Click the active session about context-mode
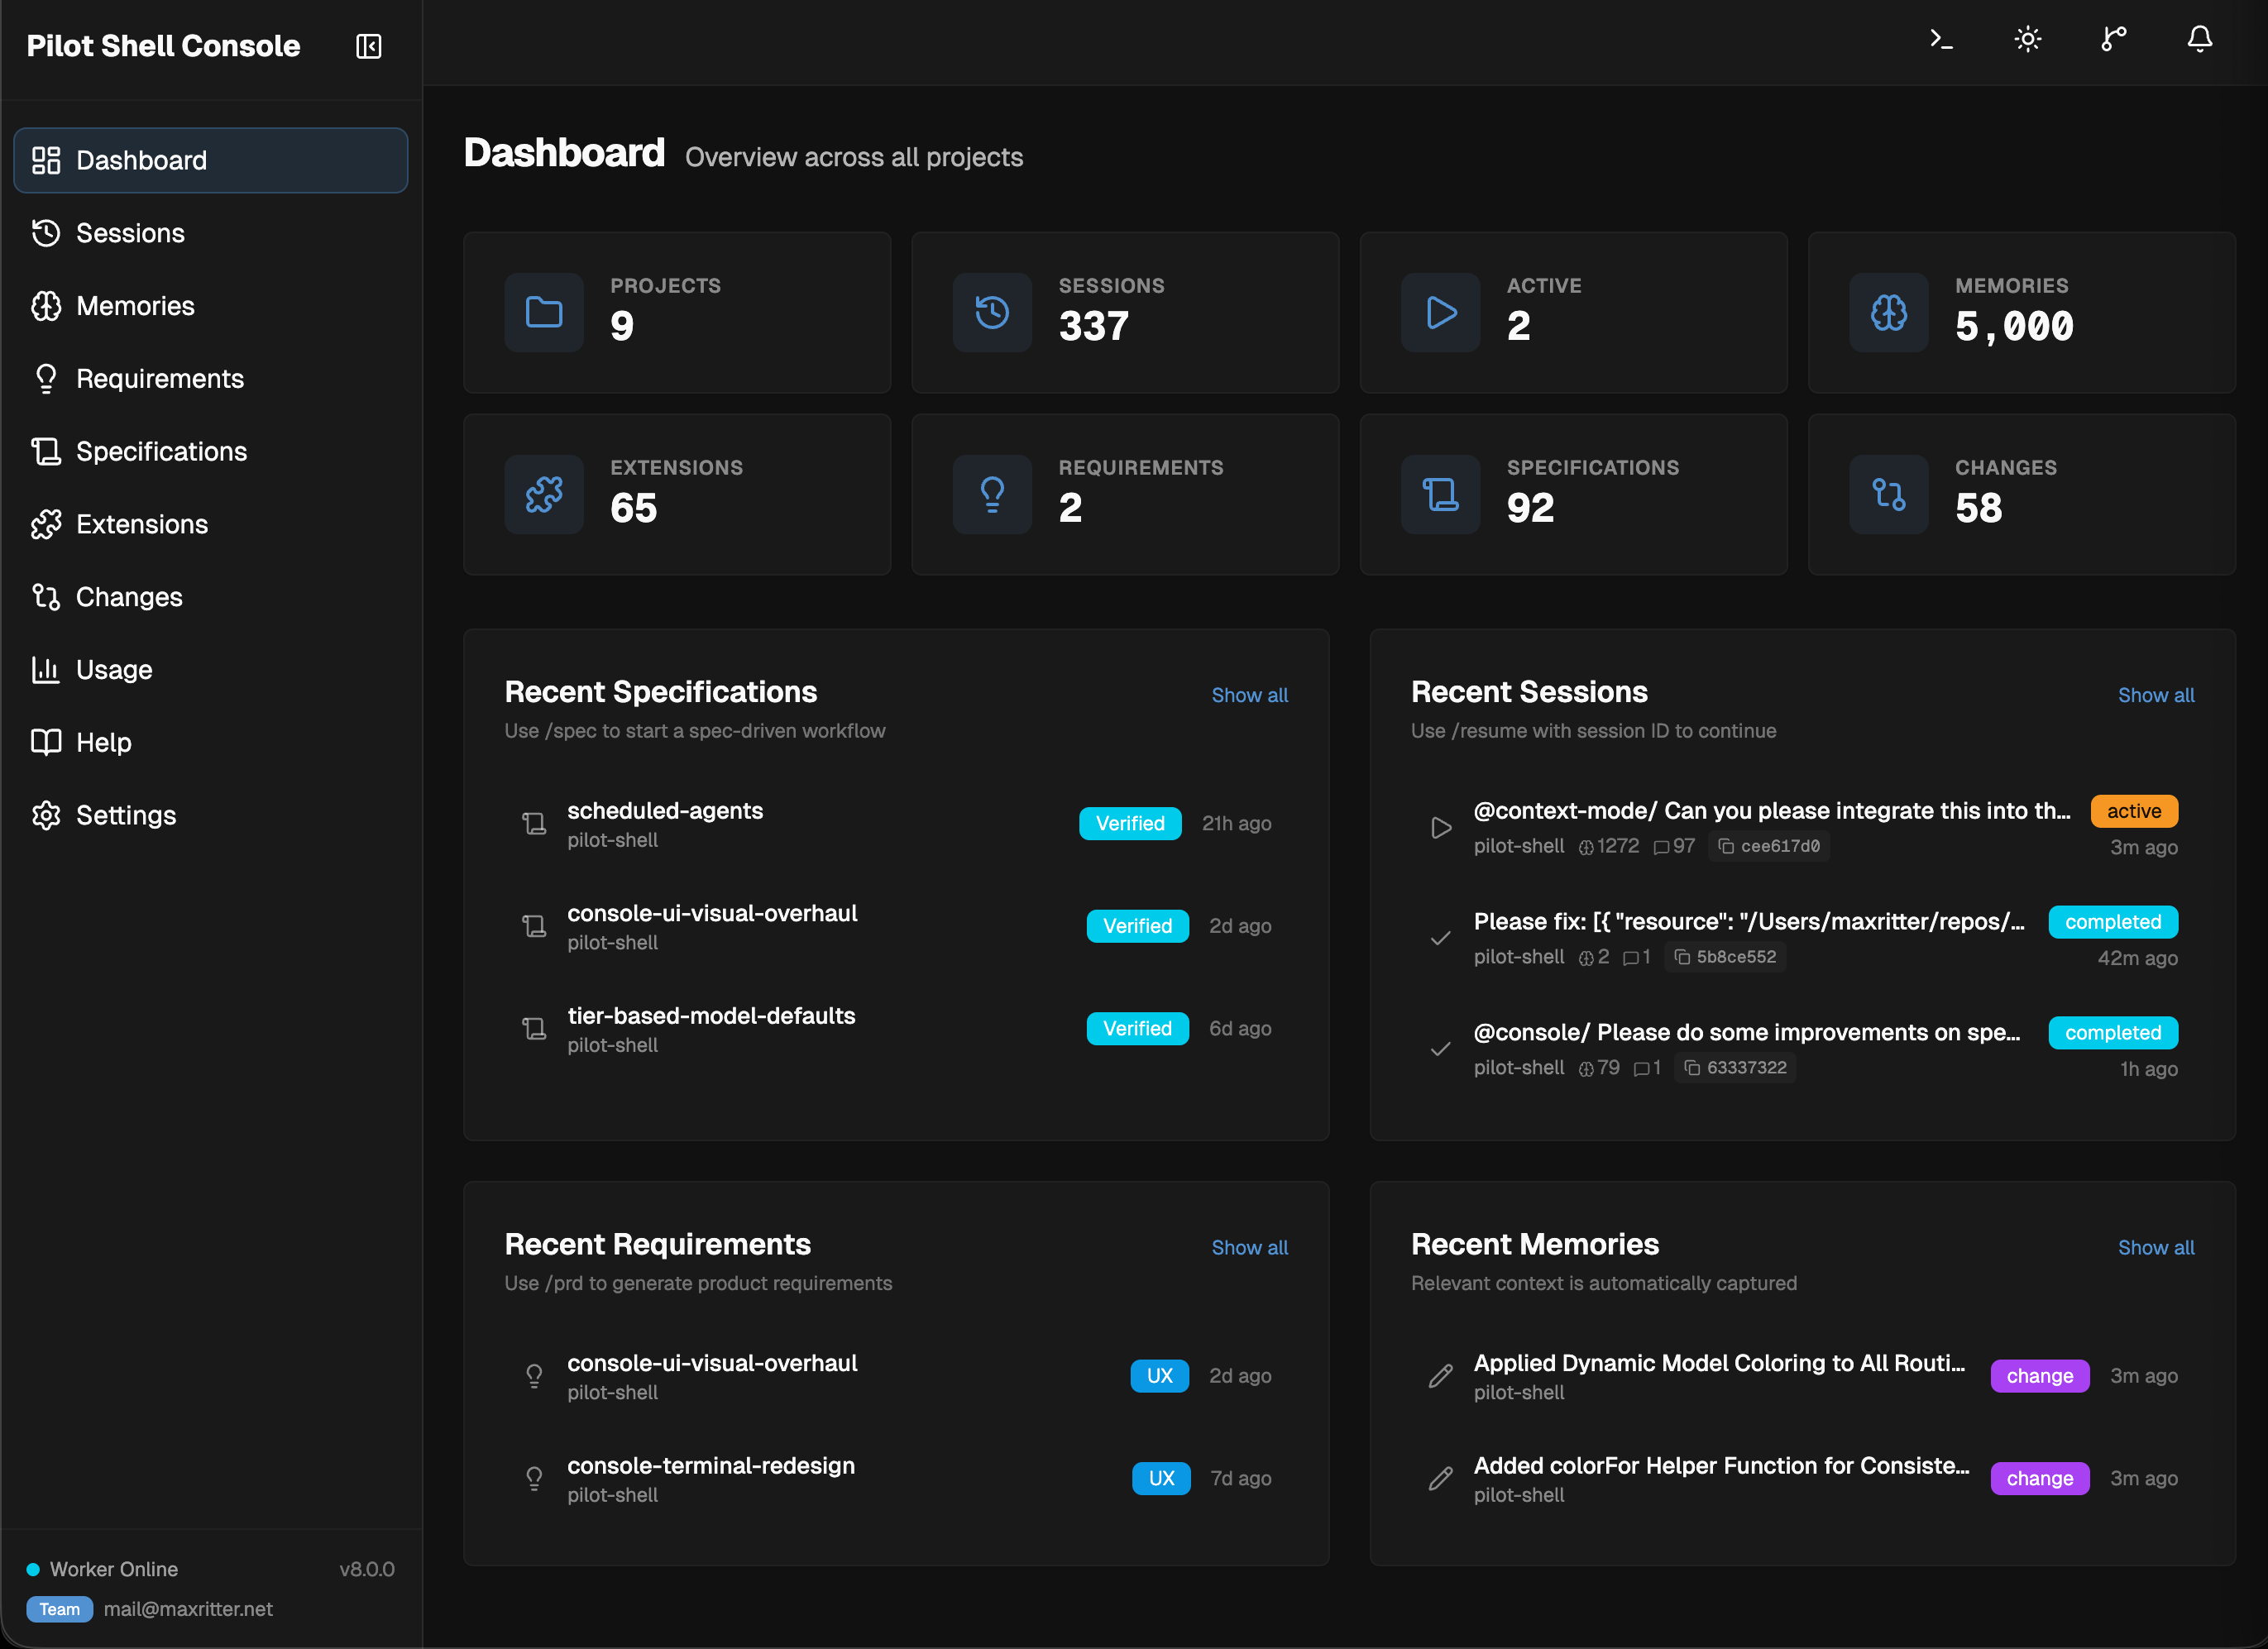The width and height of the screenshot is (2268, 1649). (1770, 811)
